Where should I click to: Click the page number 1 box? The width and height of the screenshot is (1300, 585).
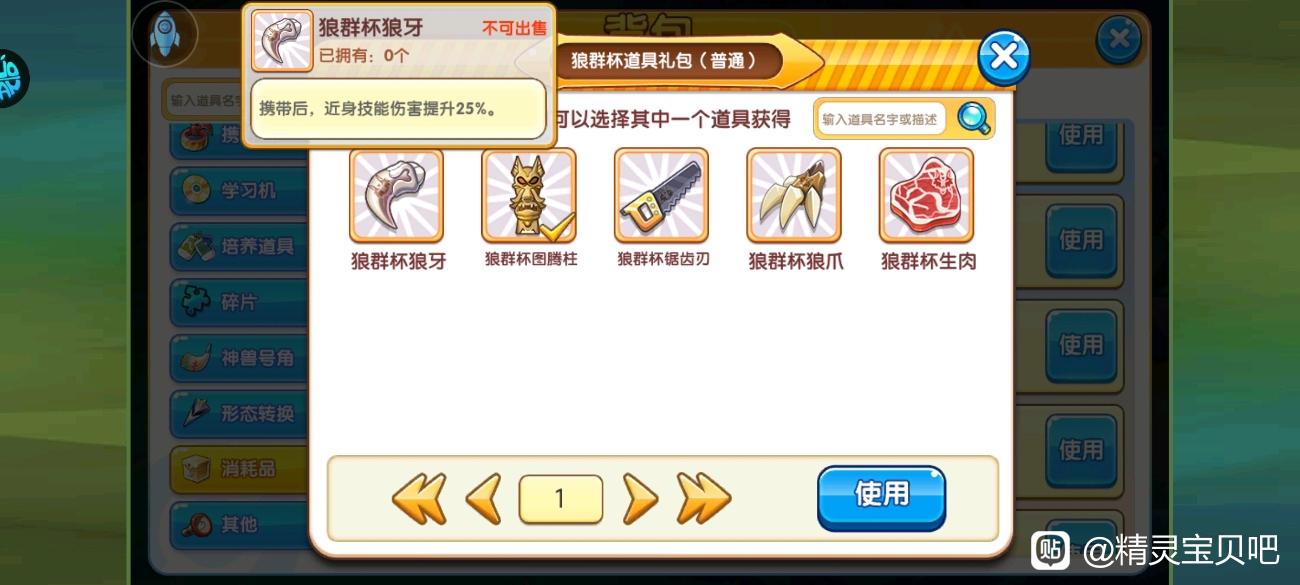(x=561, y=499)
